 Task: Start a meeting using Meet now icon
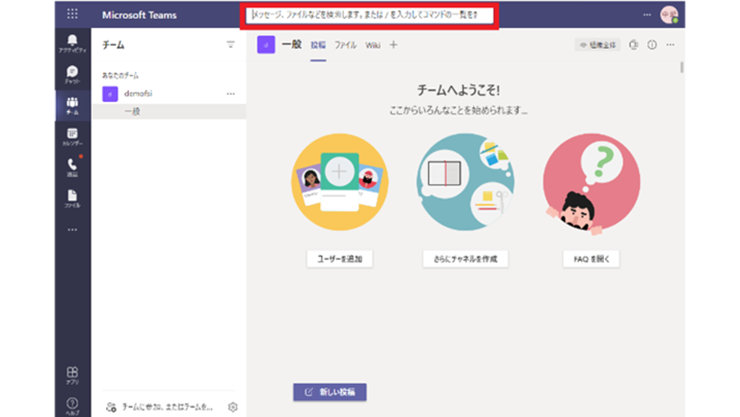pyautogui.click(x=633, y=45)
